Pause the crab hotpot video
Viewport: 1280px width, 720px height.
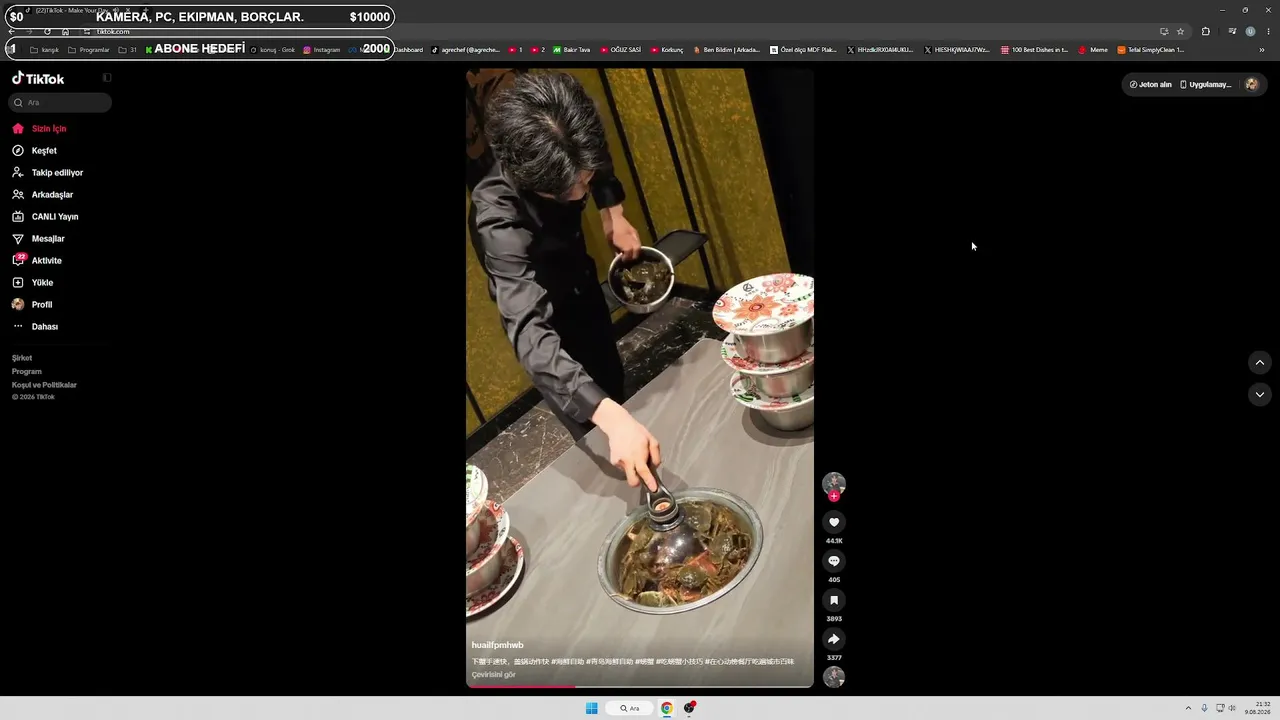(x=640, y=378)
